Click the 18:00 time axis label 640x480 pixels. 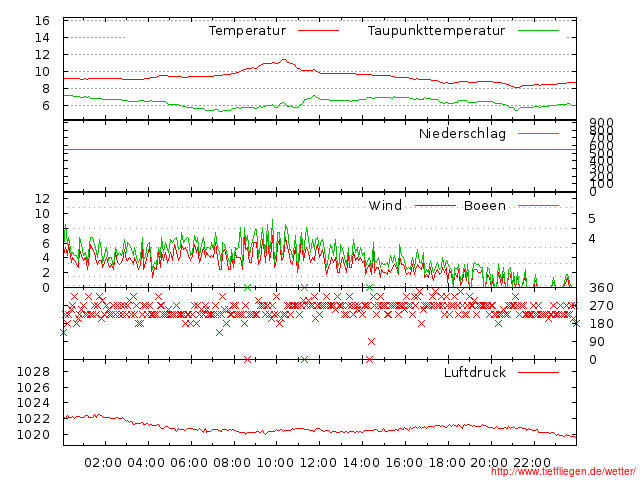(x=447, y=463)
